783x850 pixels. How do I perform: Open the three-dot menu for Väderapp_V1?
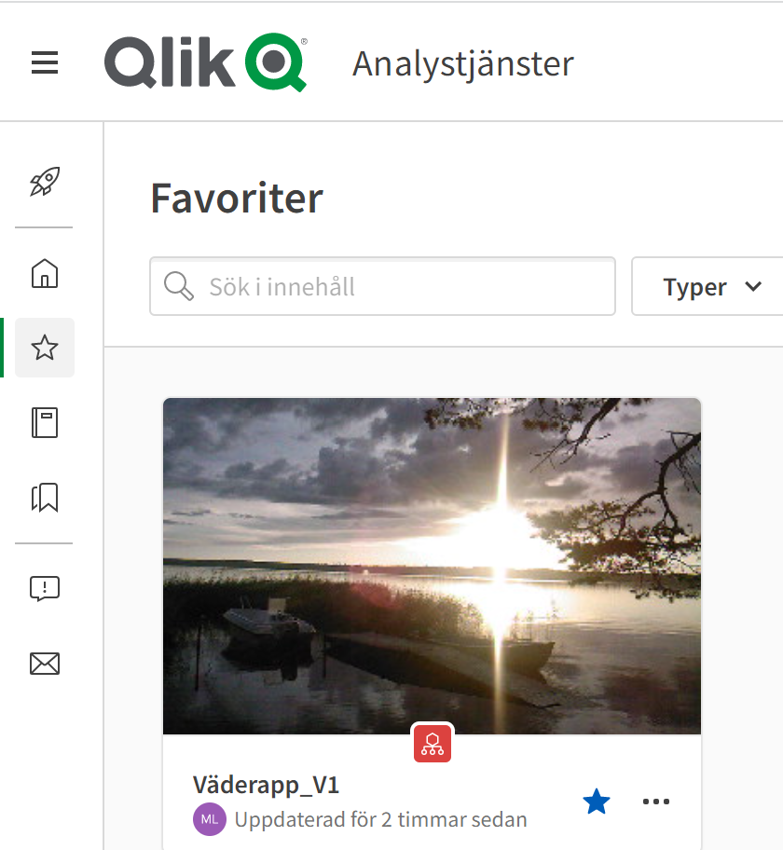click(656, 801)
